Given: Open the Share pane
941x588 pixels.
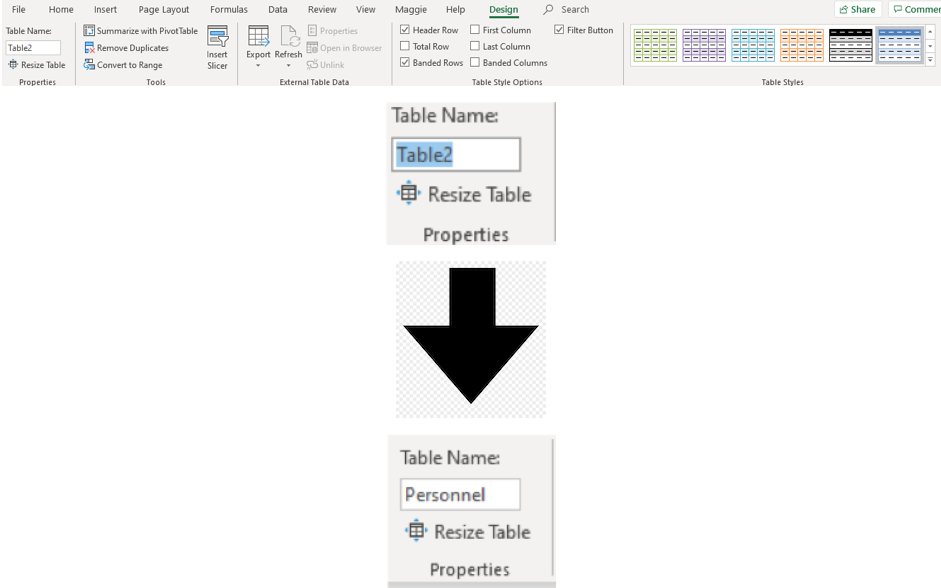Looking at the screenshot, I should [x=856, y=9].
